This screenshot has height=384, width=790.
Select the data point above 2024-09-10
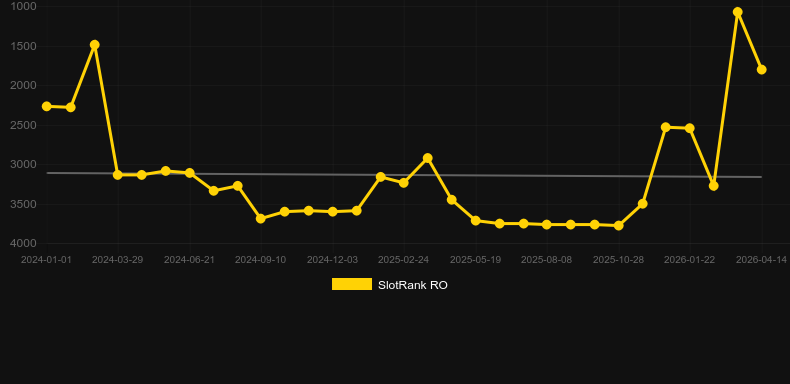(260, 218)
